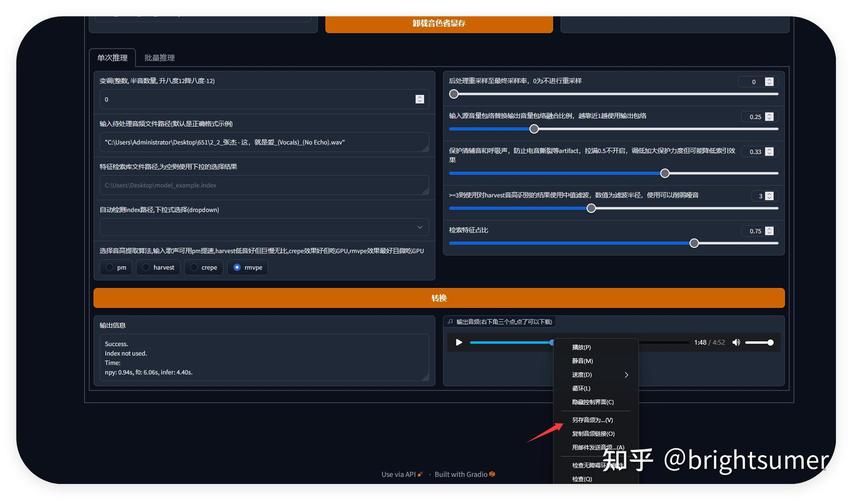Choose 另存音频为 in the context menu

point(593,420)
